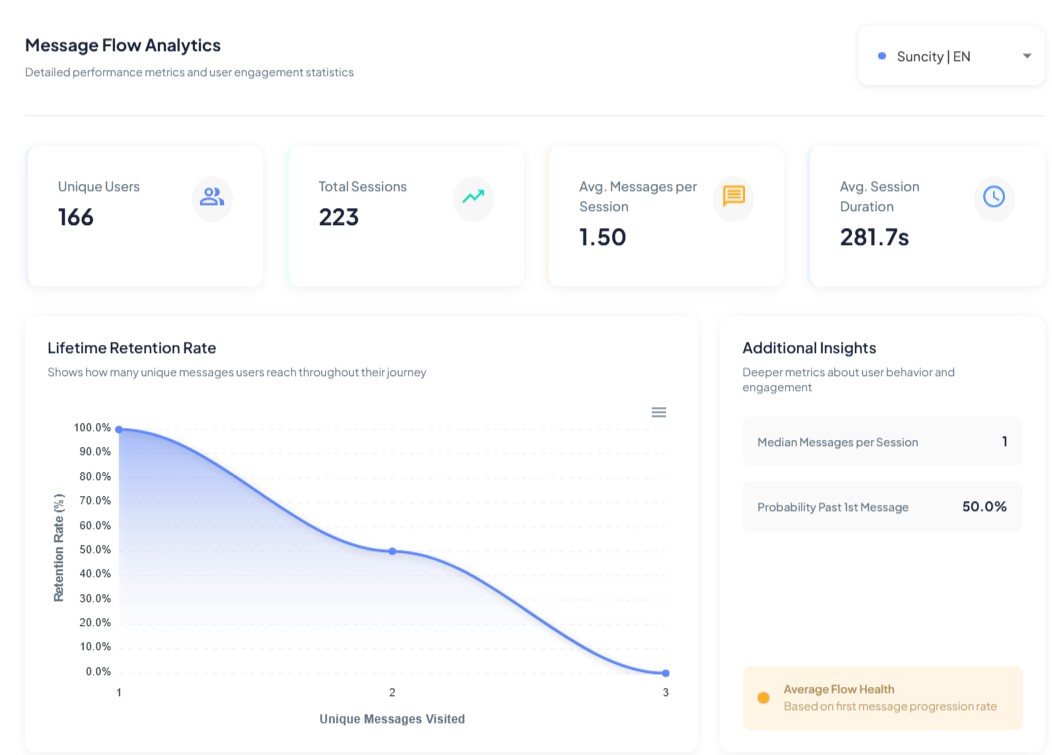Image resolution: width=1052 pixels, height=755 pixels.
Task: Click the Unique Users people icon
Action: (x=212, y=197)
